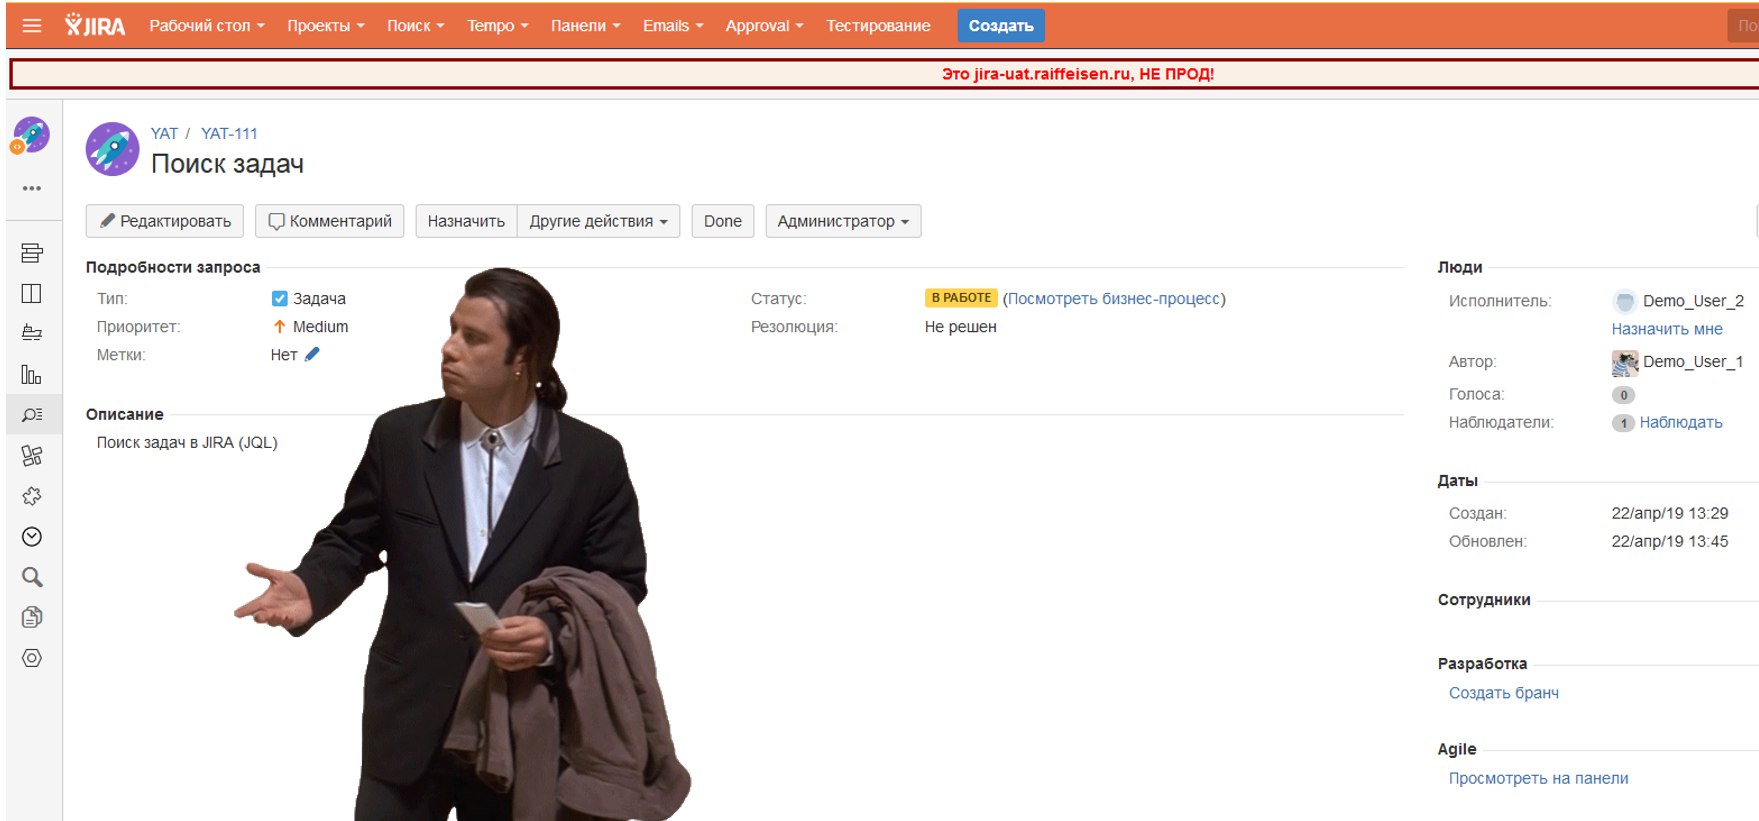
Task: Expand the Панели dropdown menu
Action: click(586, 26)
